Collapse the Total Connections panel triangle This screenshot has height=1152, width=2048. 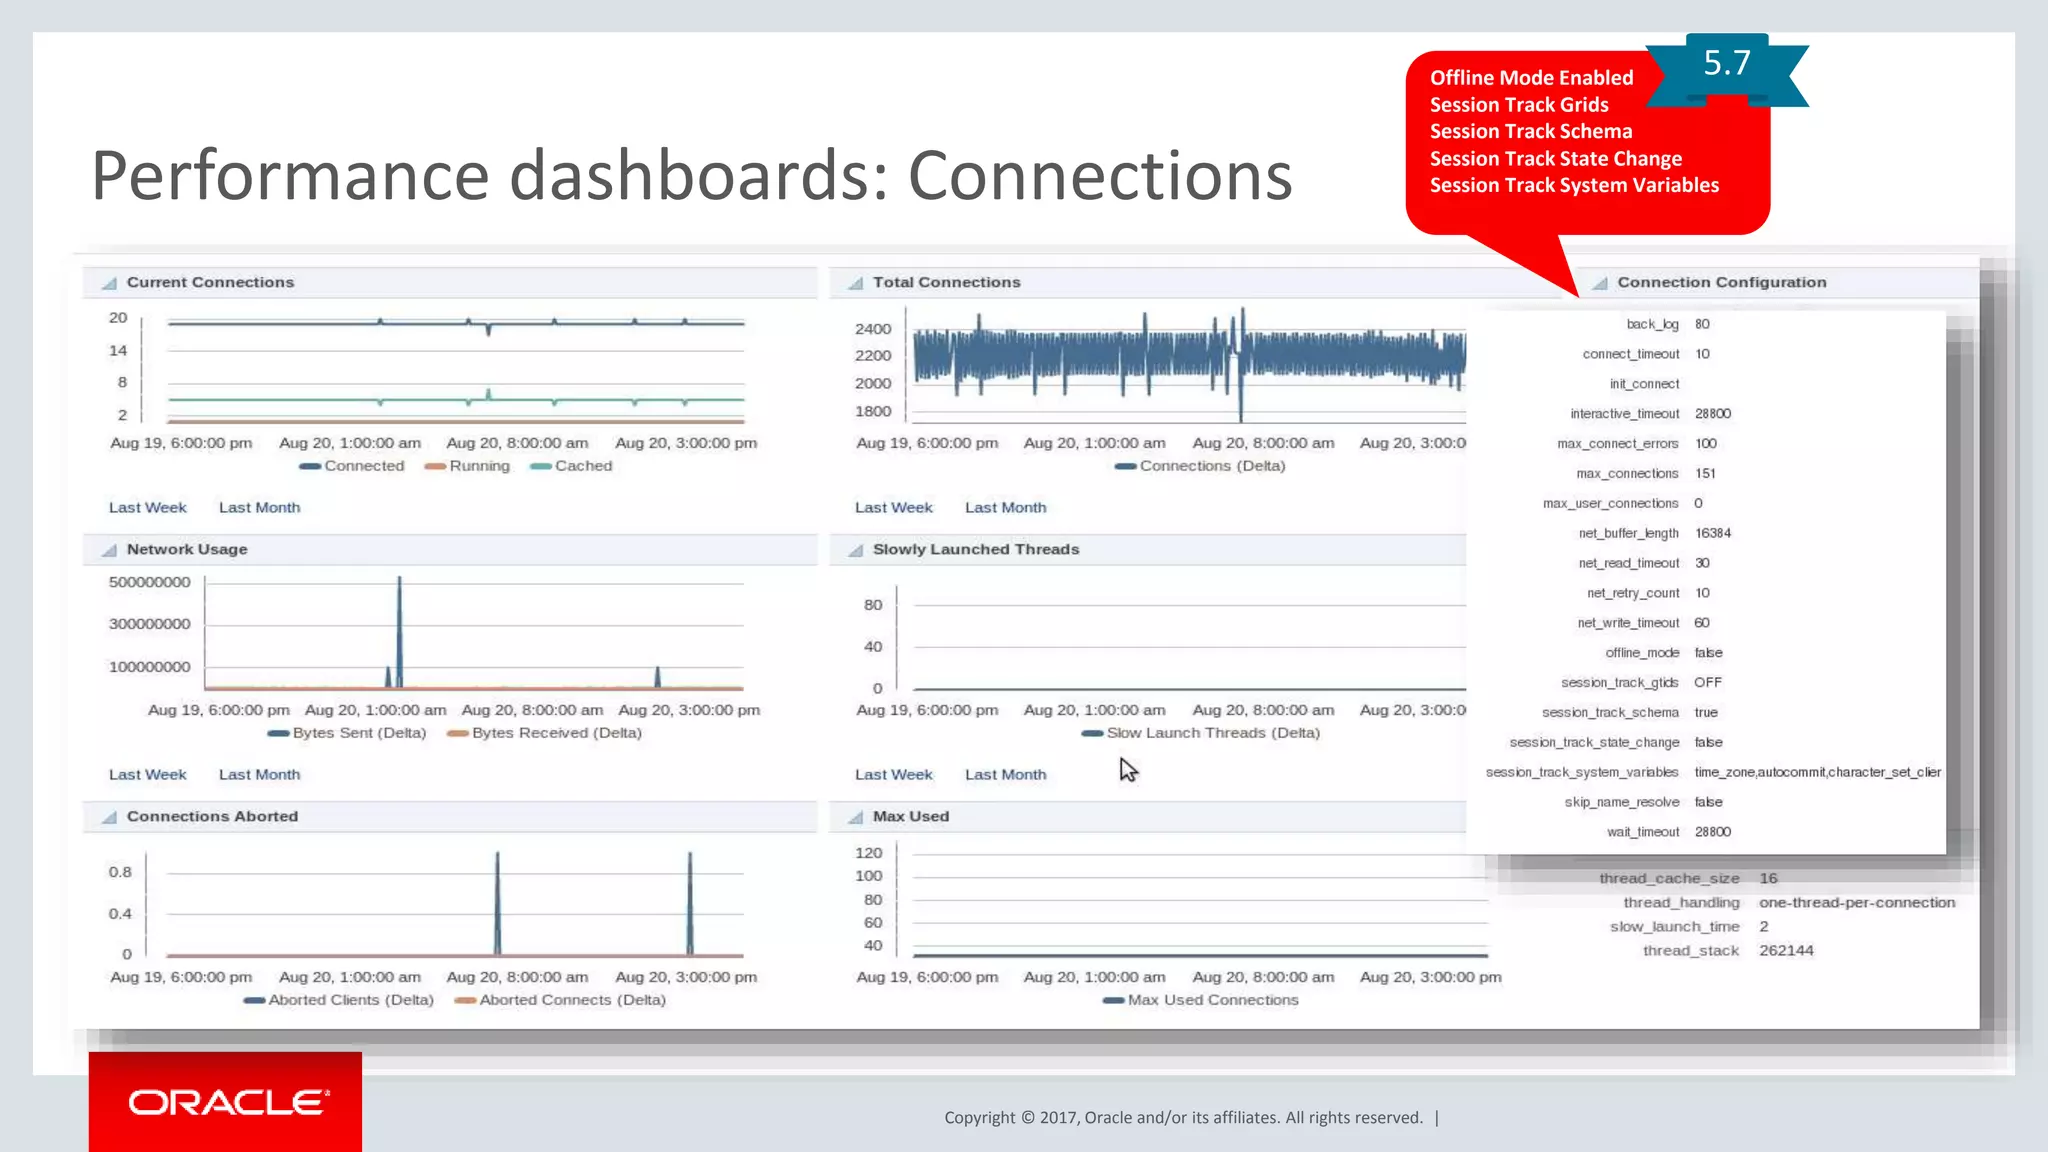855,283
